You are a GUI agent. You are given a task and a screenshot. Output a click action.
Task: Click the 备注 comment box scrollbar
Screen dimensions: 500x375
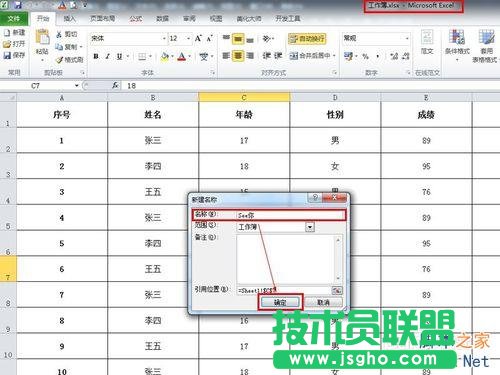click(x=338, y=259)
